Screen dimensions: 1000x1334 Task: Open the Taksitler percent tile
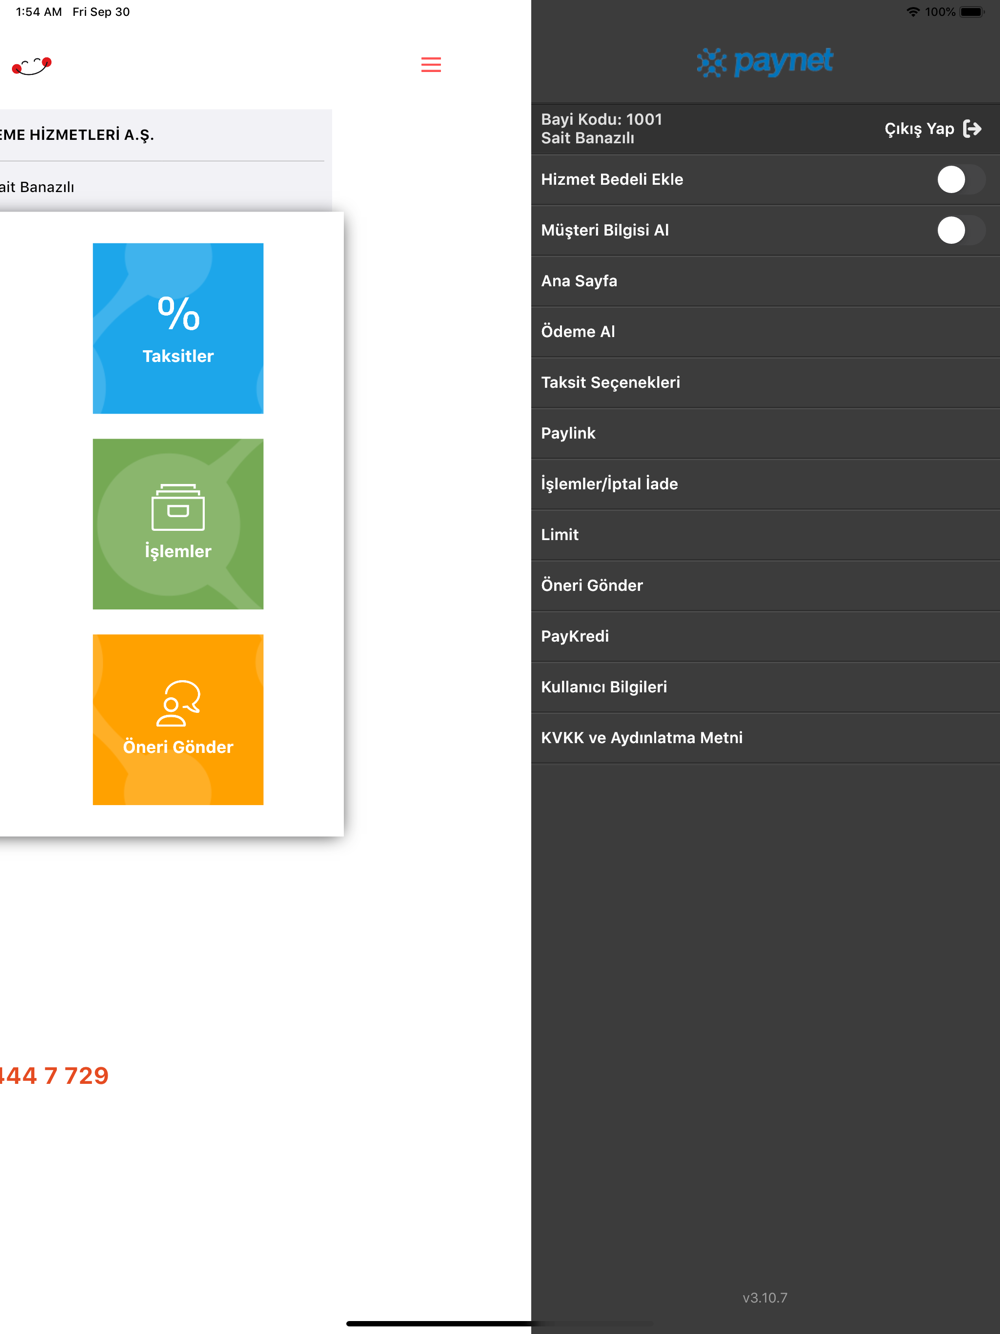point(178,328)
